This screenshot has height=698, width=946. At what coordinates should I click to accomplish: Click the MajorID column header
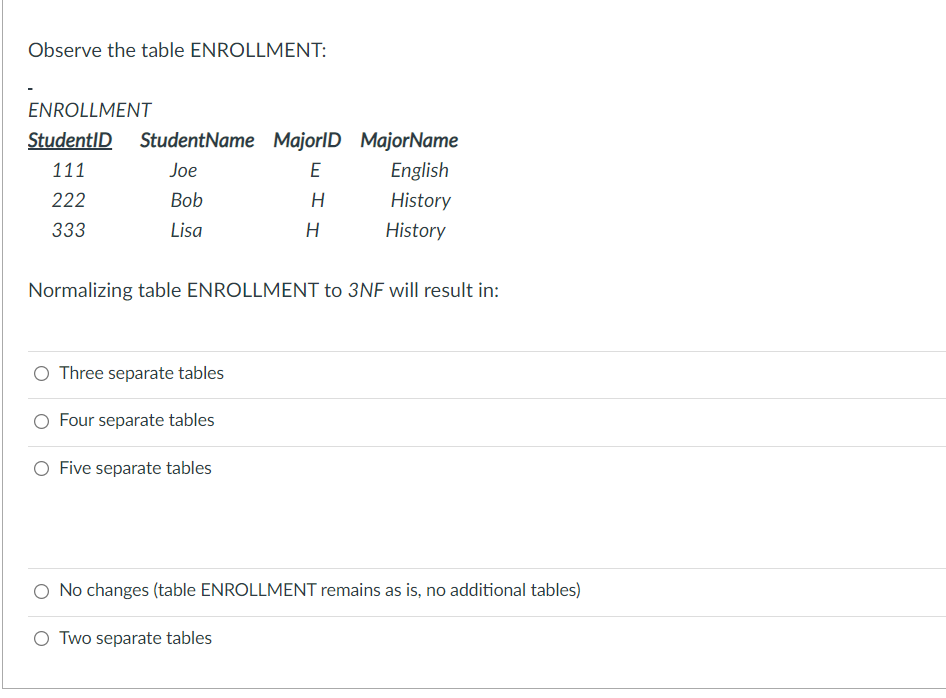307,140
